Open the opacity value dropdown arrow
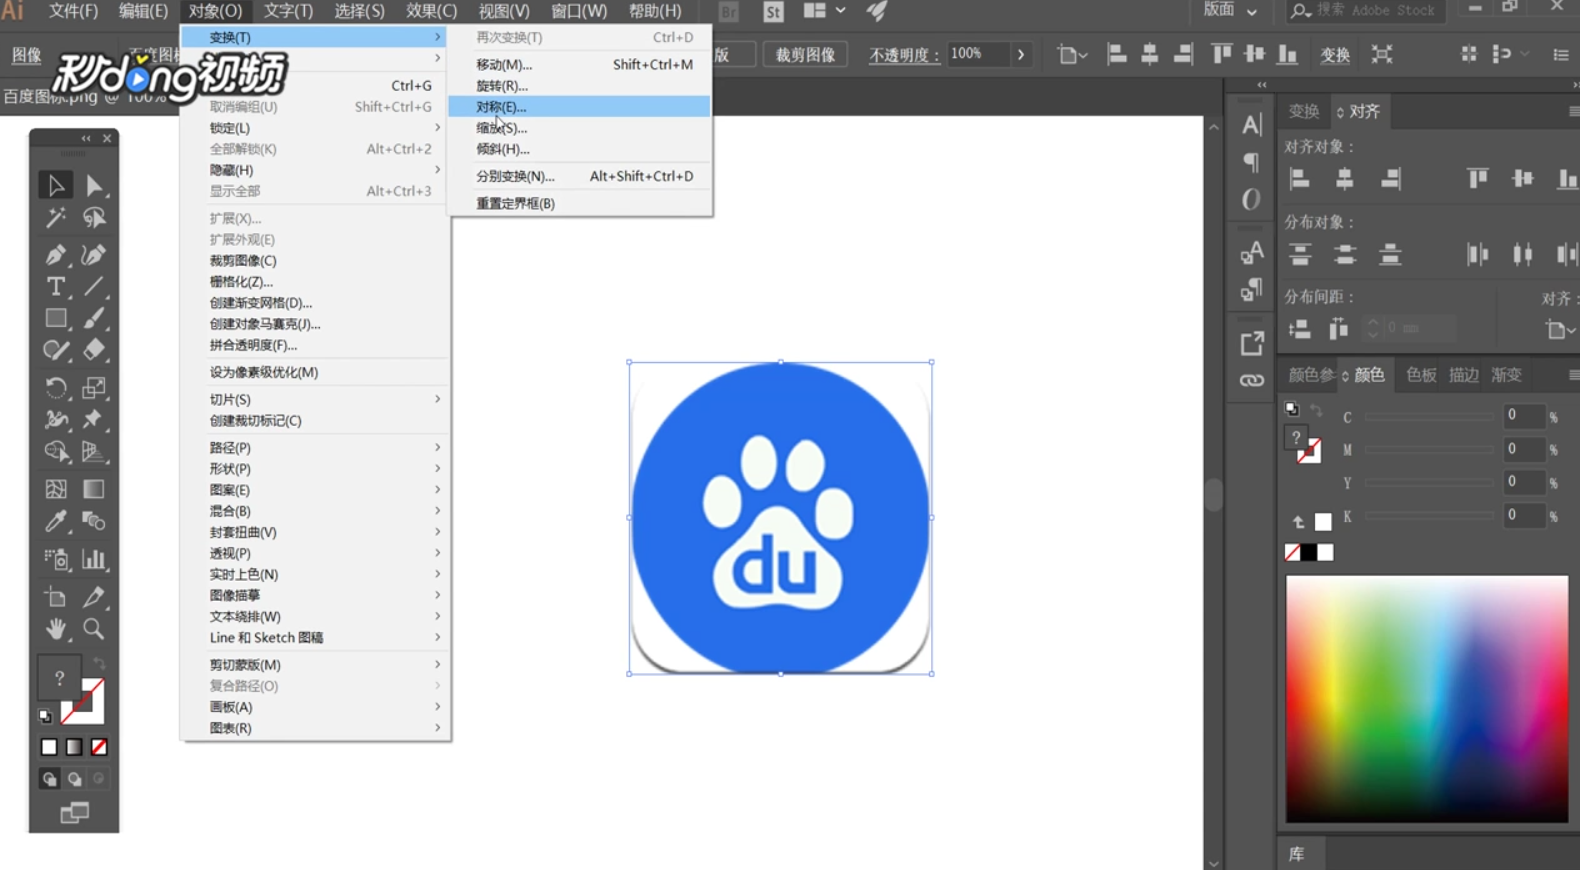1580x870 pixels. point(1021,54)
